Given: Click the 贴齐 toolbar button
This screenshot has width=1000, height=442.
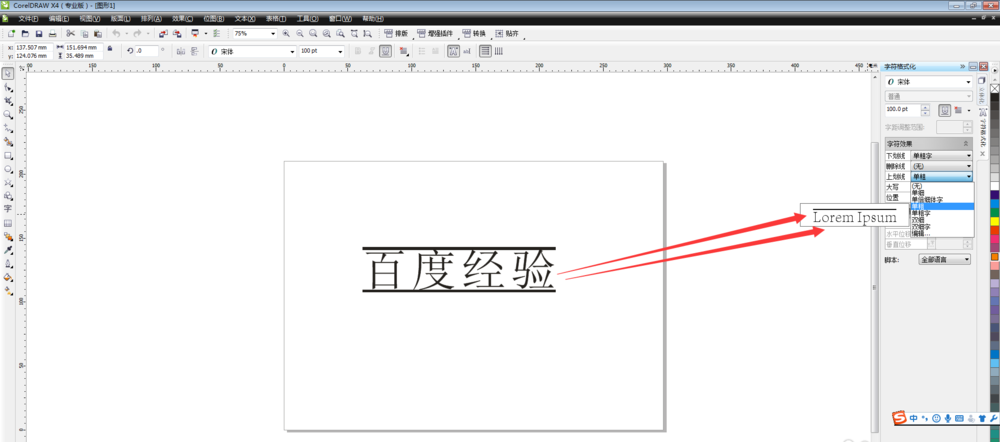Looking at the screenshot, I should pyautogui.click(x=508, y=33).
